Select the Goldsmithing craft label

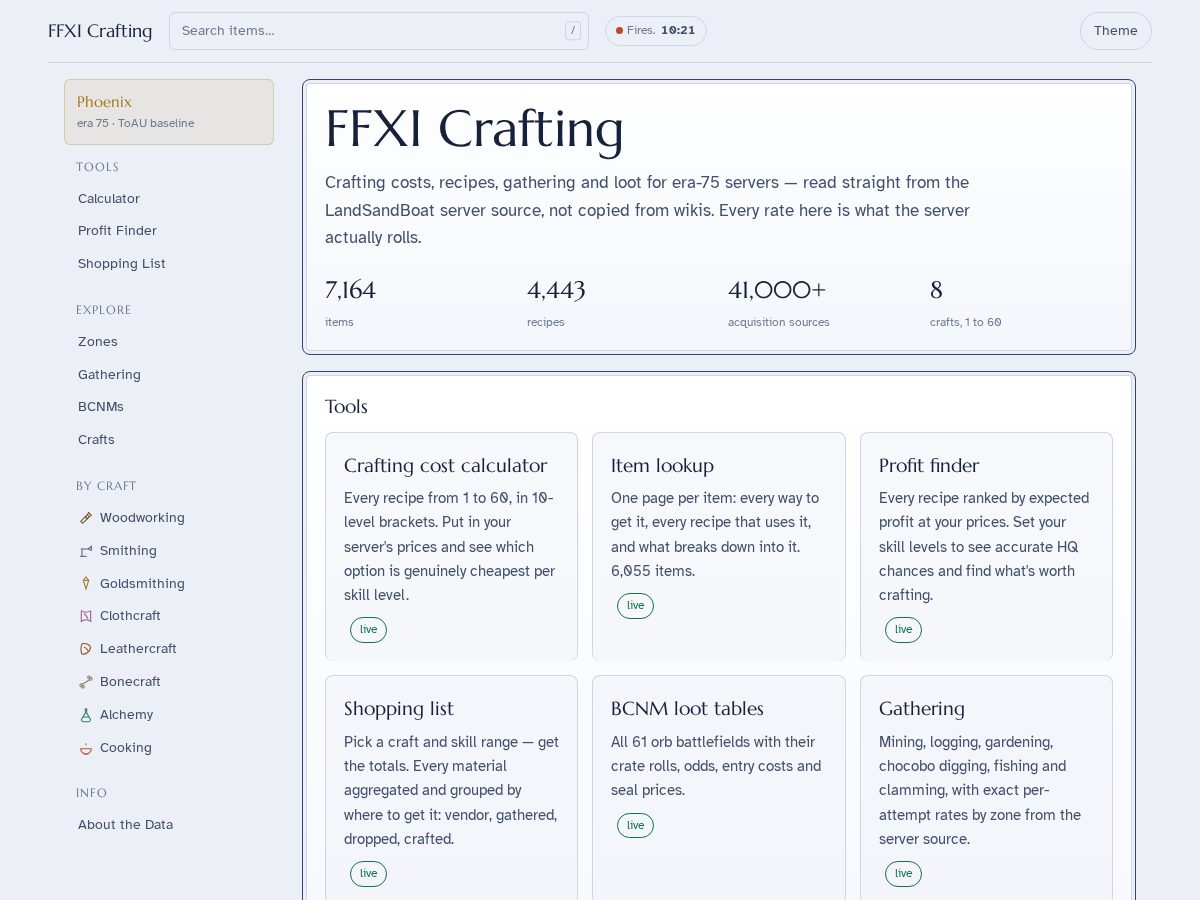tap(142, 584)
